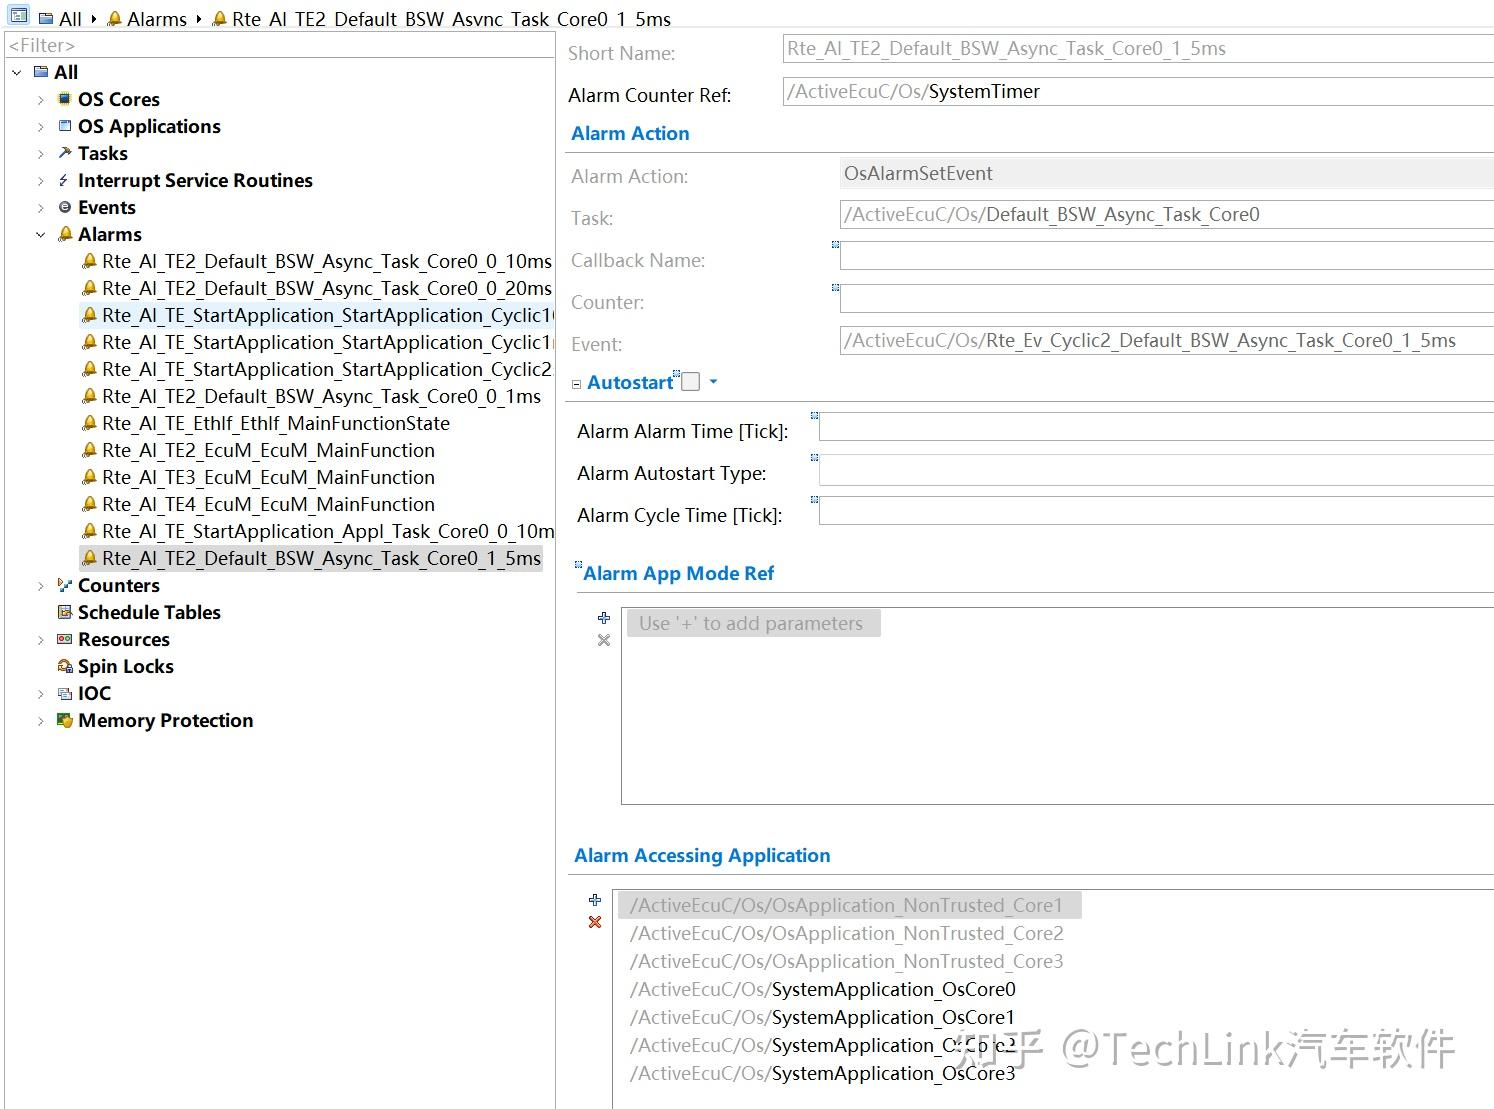Viewport: 1494px width, 1109px height.
Task: Select OsApplication_NonTrusted_Core2 entry
Action: pos(846,933)
